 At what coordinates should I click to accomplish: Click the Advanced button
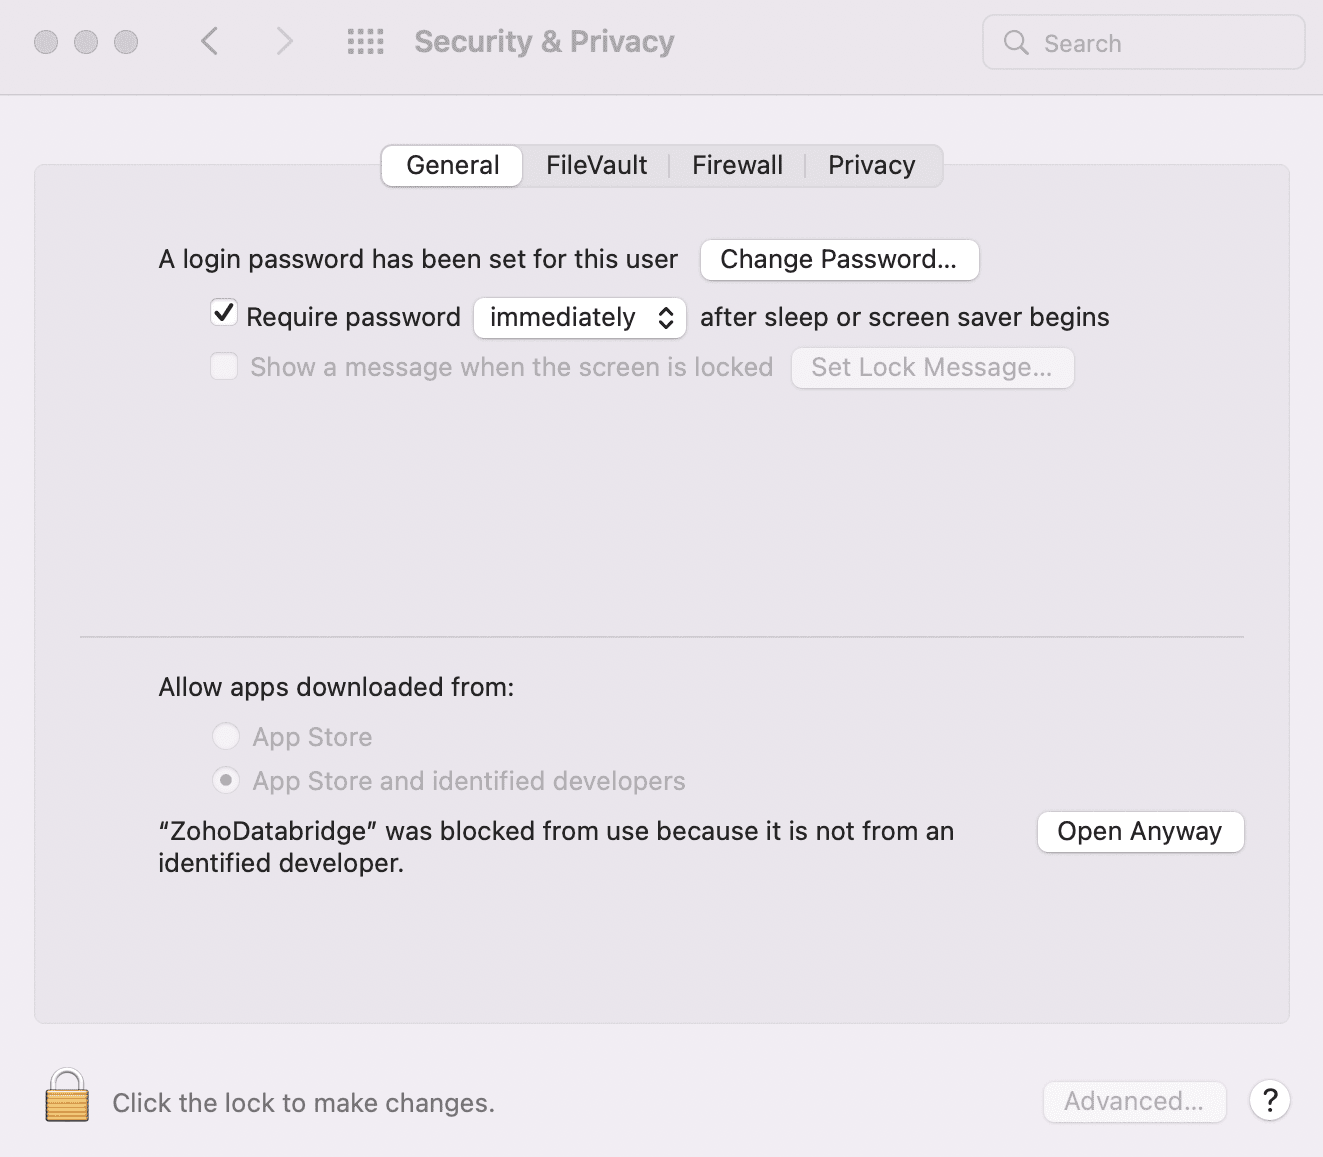[x=1134, y=1101]
